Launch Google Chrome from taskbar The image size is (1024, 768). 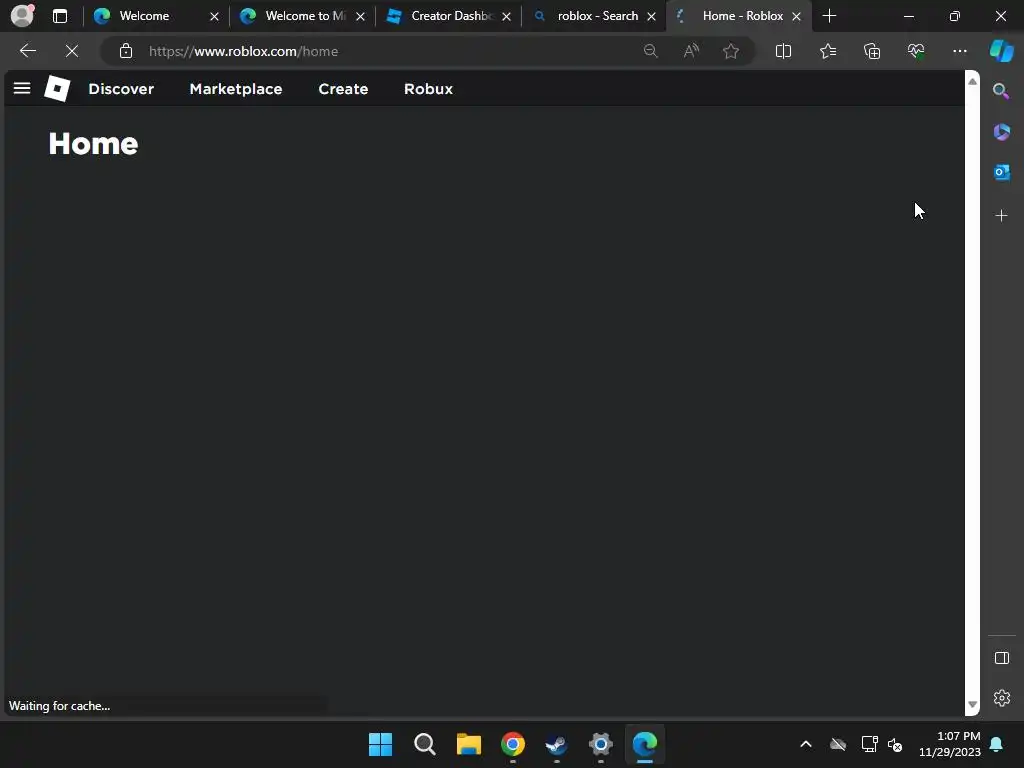click(513, 744)
